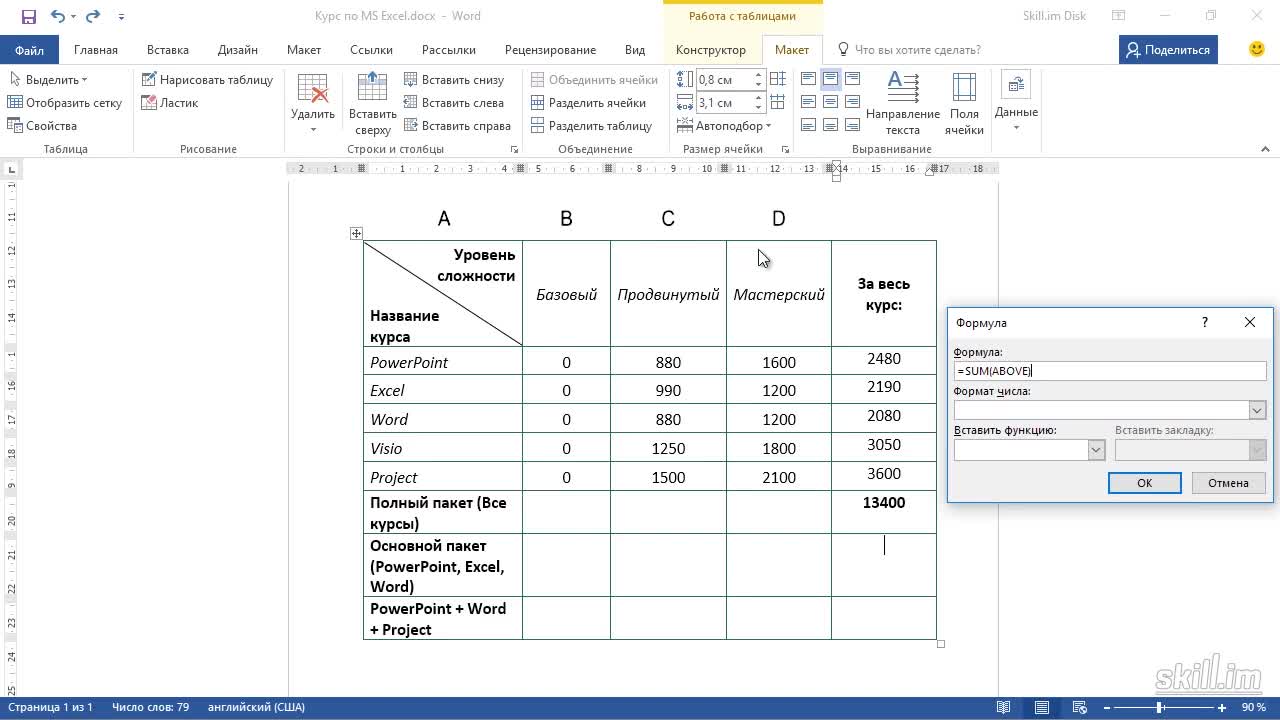Align cell text top center

[830, 78]
